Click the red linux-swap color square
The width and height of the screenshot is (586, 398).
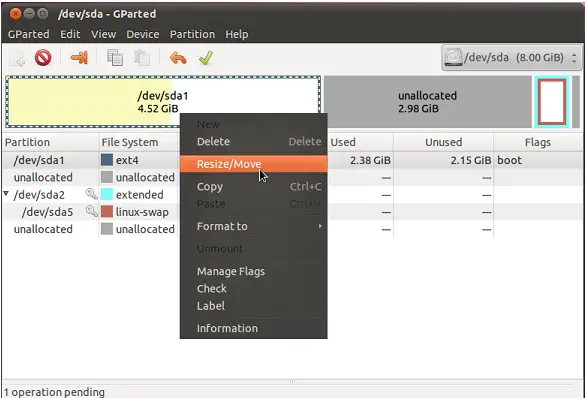pos(107,212)
